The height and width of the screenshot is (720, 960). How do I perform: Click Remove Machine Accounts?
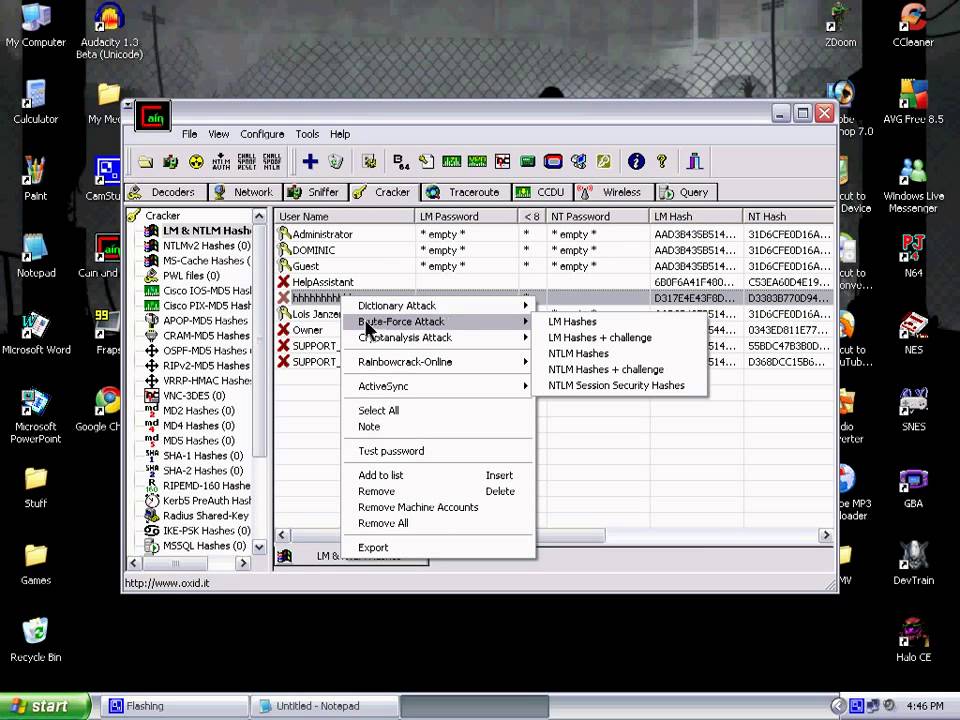point(438,507)
